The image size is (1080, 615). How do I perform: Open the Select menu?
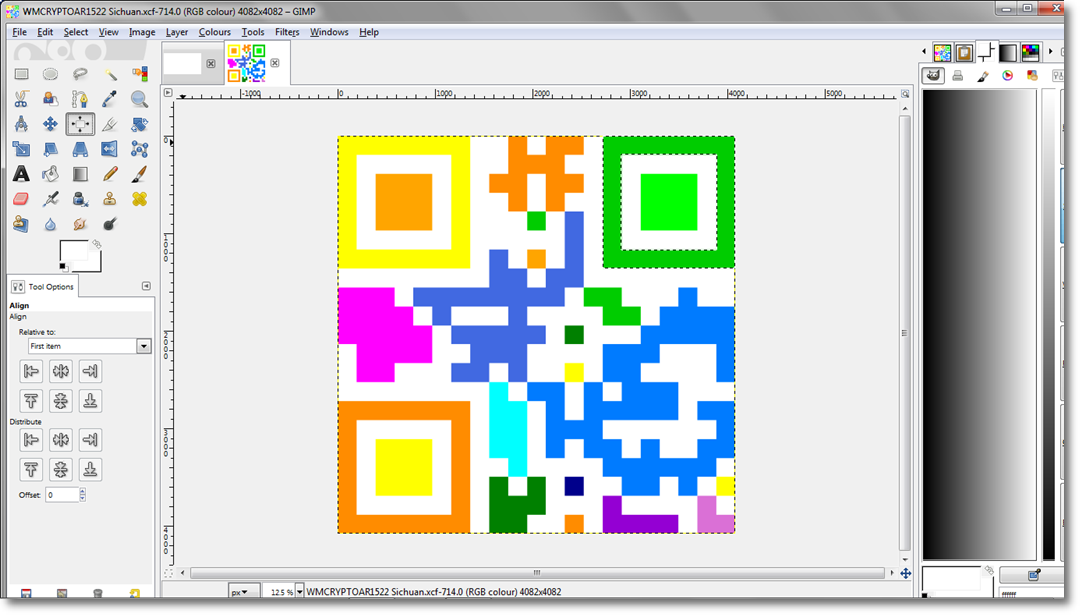click(x=76, y=32)
